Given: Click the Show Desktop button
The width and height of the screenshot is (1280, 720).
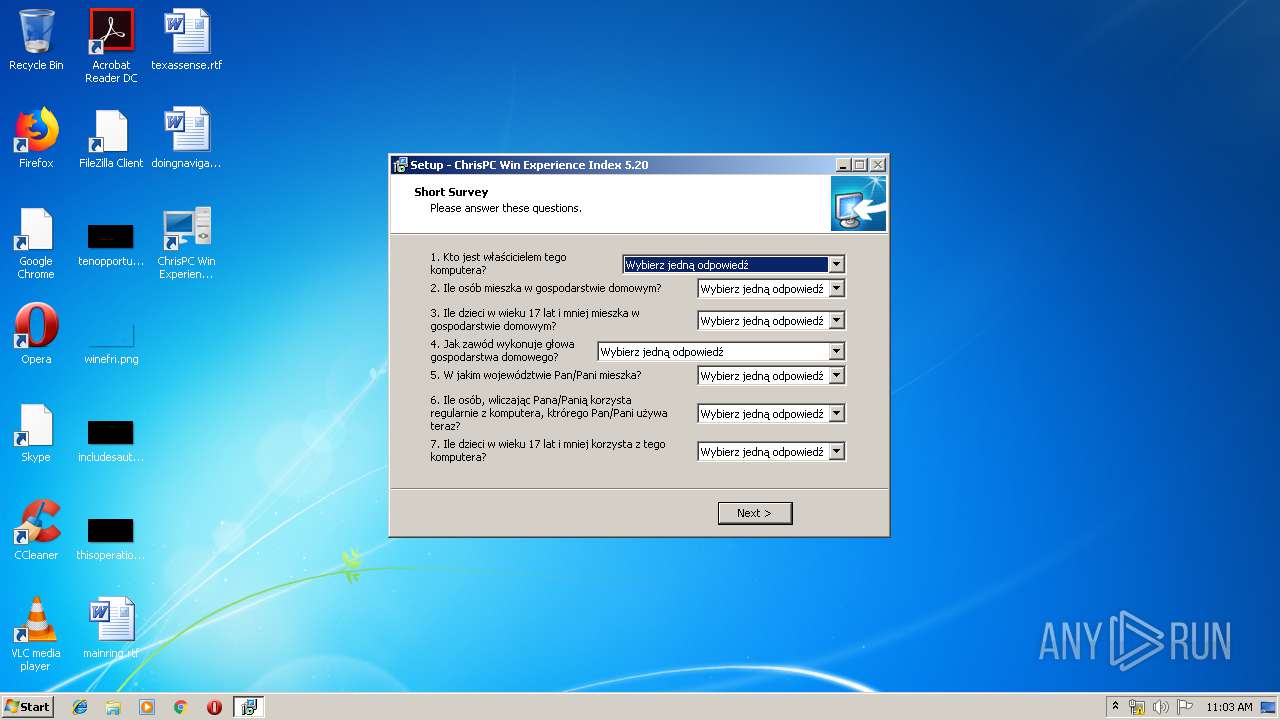Looking at the screenshot, I should 1268,707.
